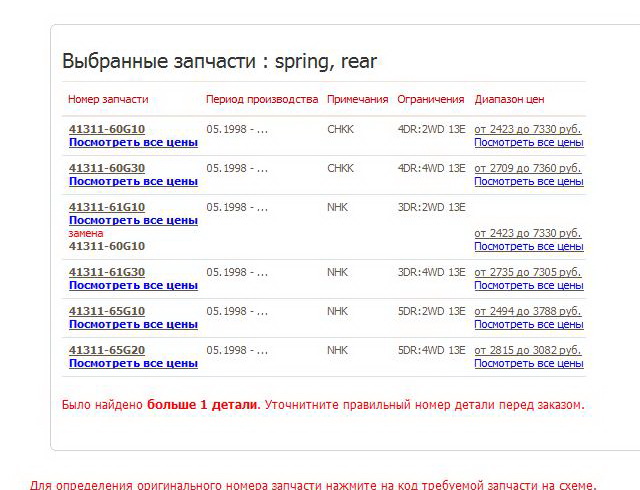Open price range 'от 2735 до 7305 руб.'

coord(527,272)
